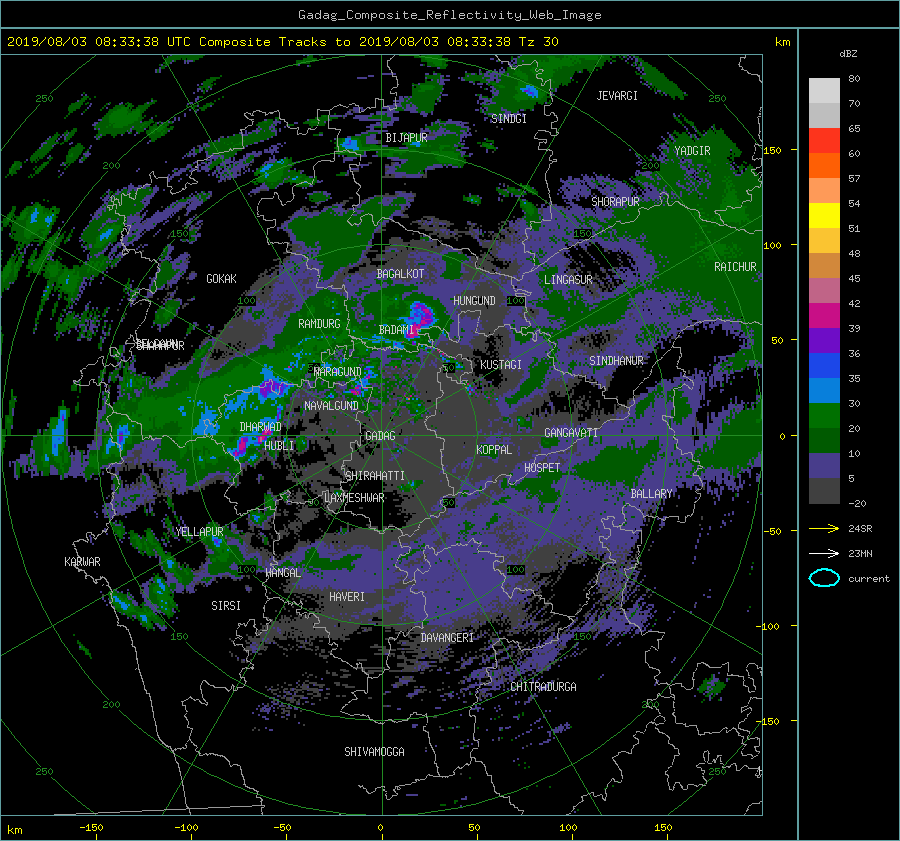Click the NAVALGUND city label
This screenshot has width=900, height=841.
(x=331, y=405)
